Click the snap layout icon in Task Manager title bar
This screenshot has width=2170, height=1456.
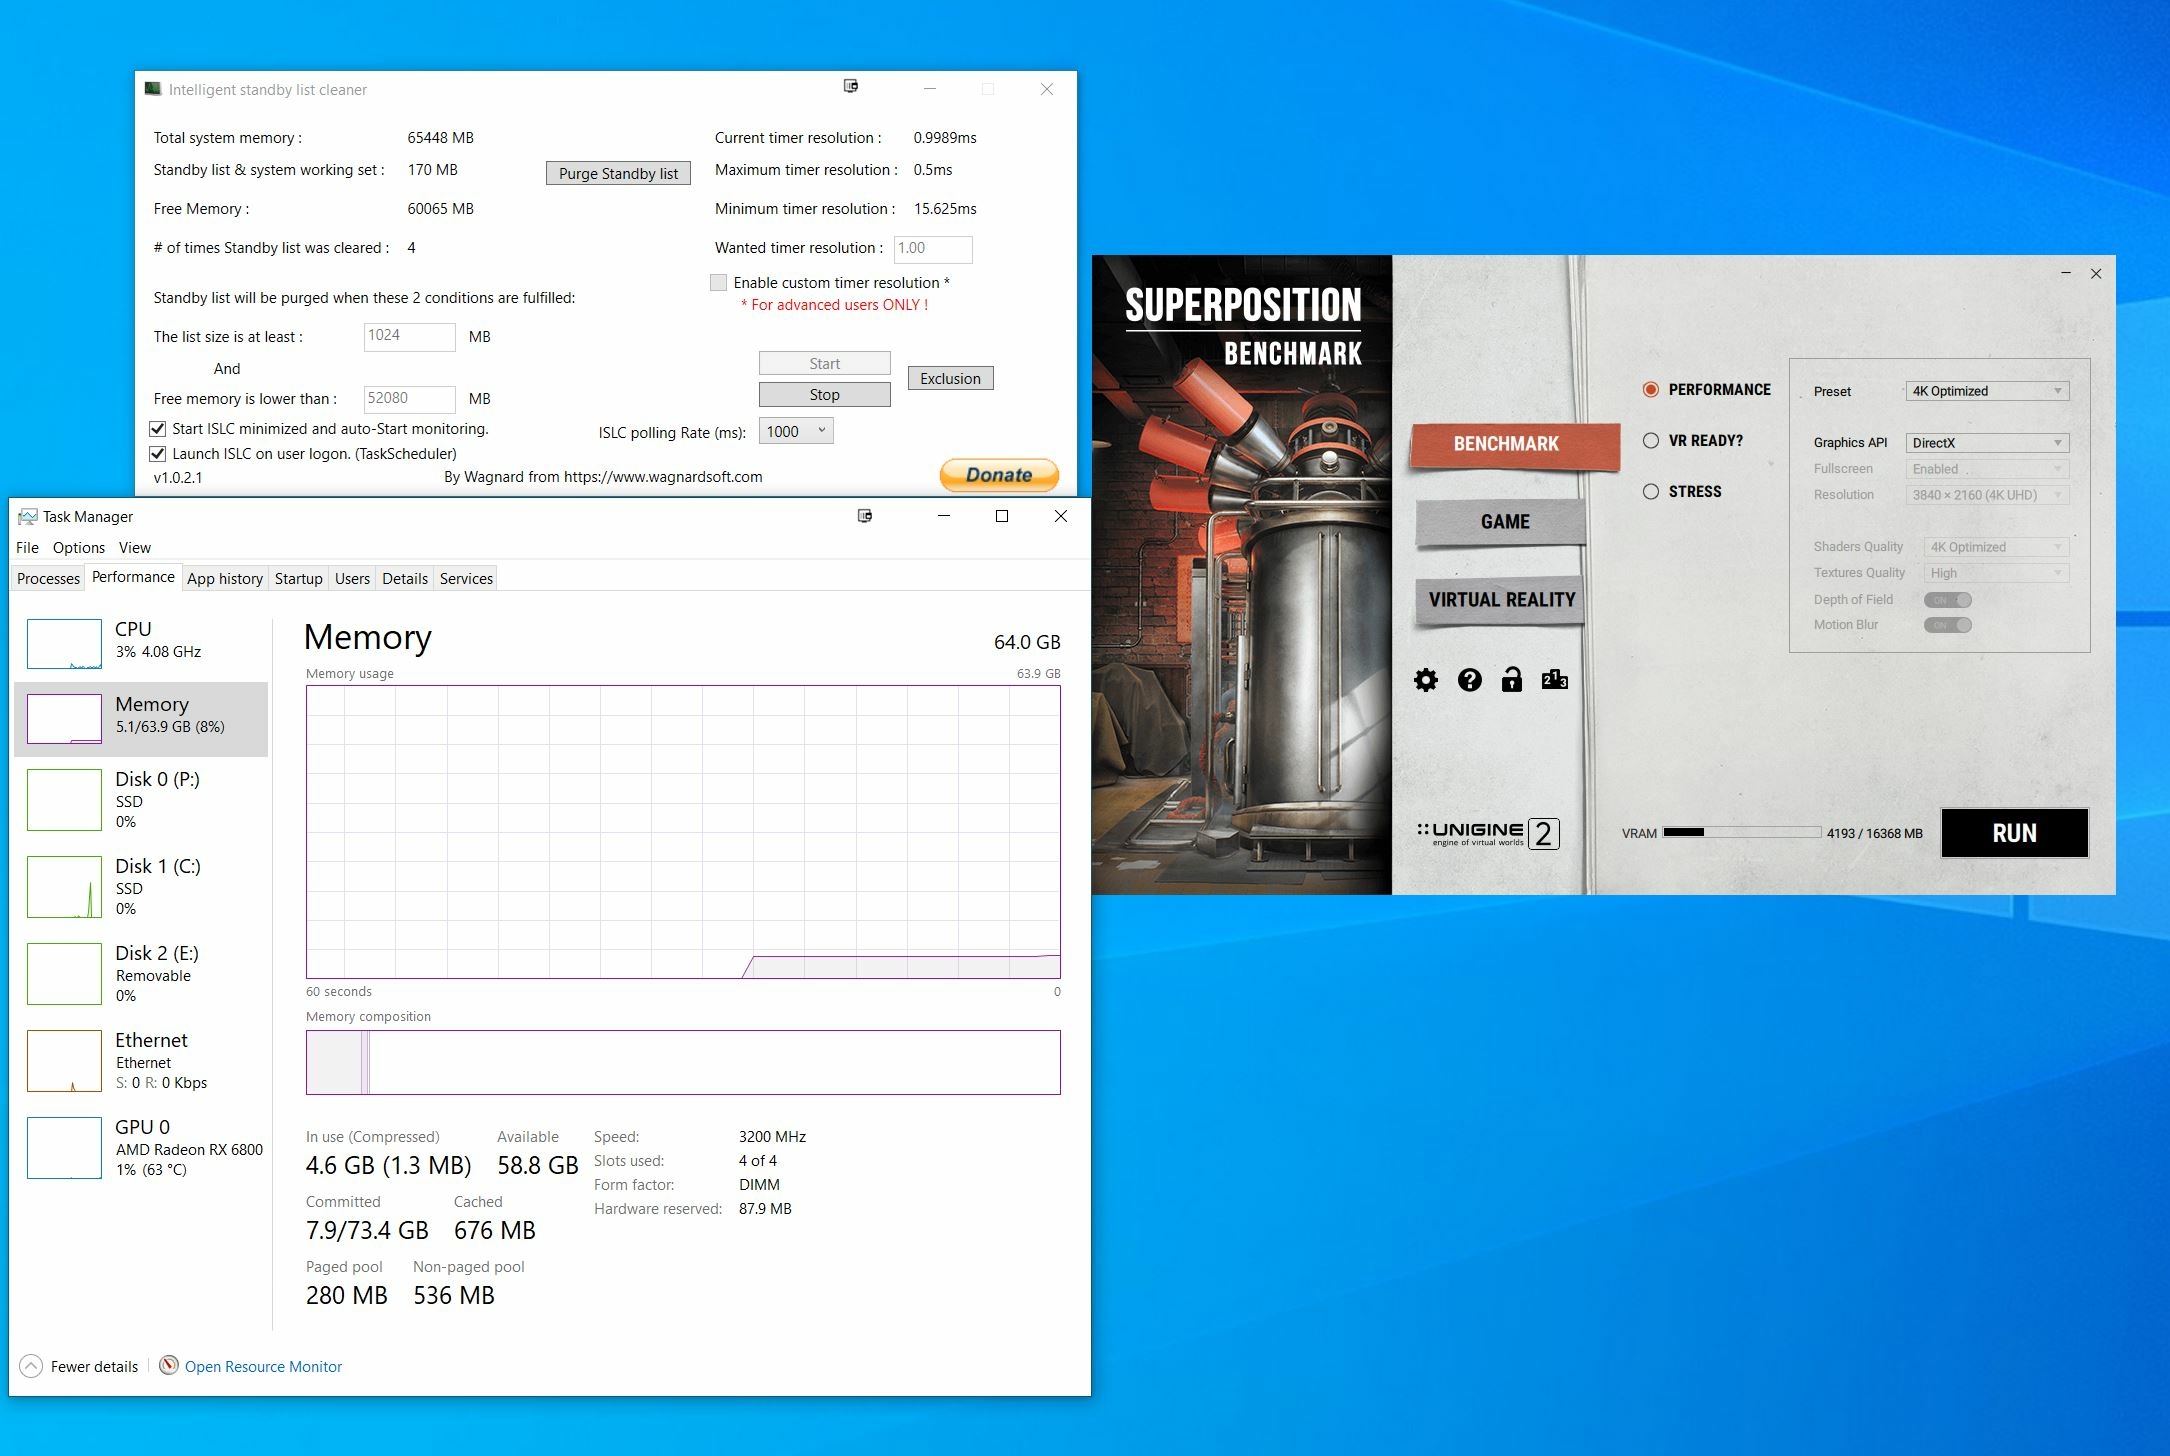pyautogui.click(x=865, y=516)
